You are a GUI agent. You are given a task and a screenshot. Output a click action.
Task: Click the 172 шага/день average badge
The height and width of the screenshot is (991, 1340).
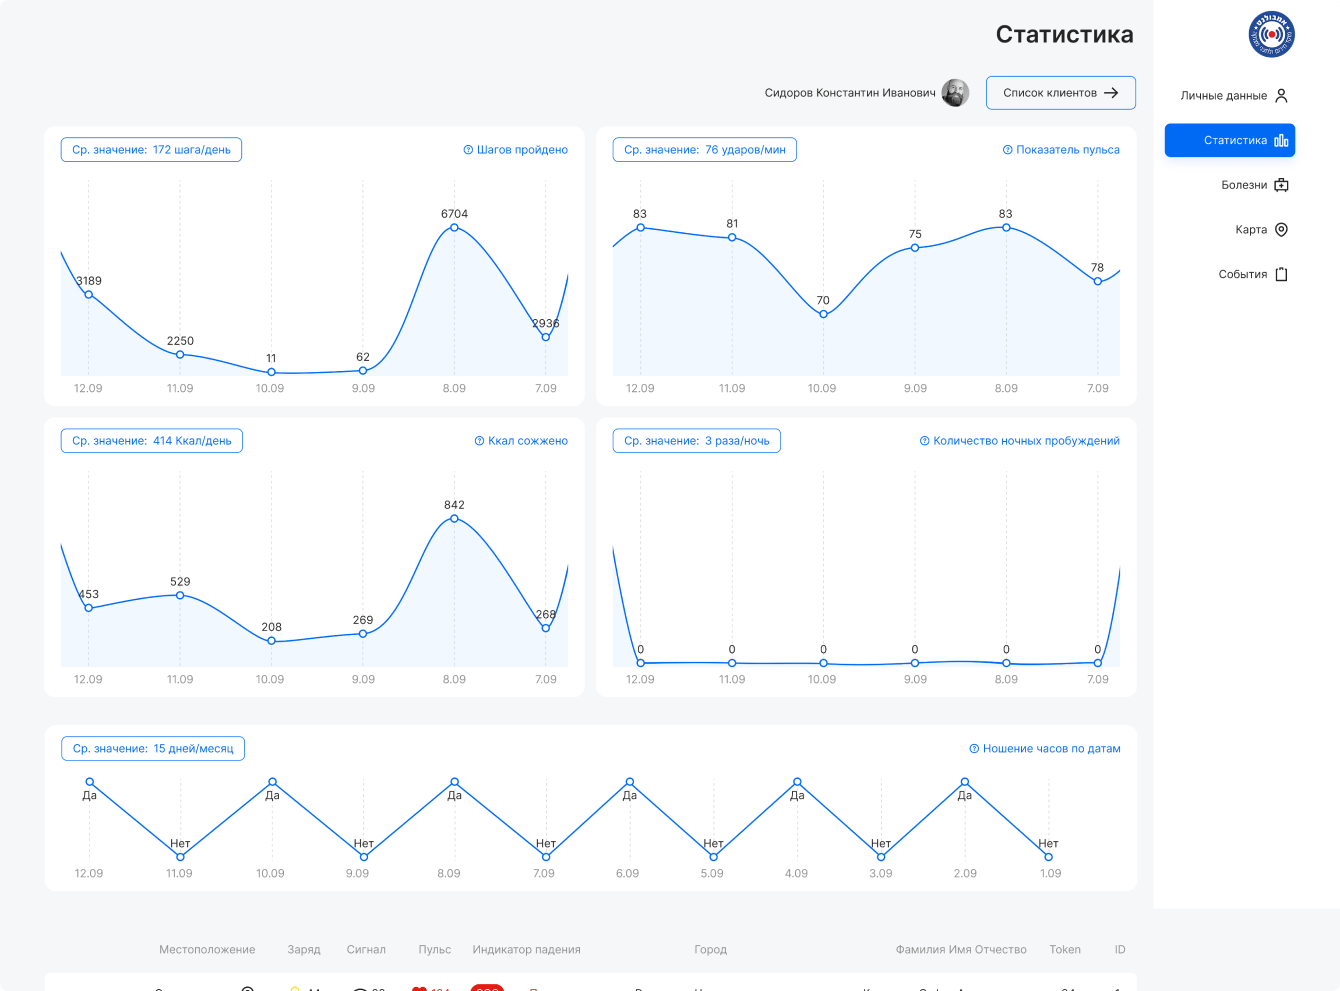tap(151, 150)
